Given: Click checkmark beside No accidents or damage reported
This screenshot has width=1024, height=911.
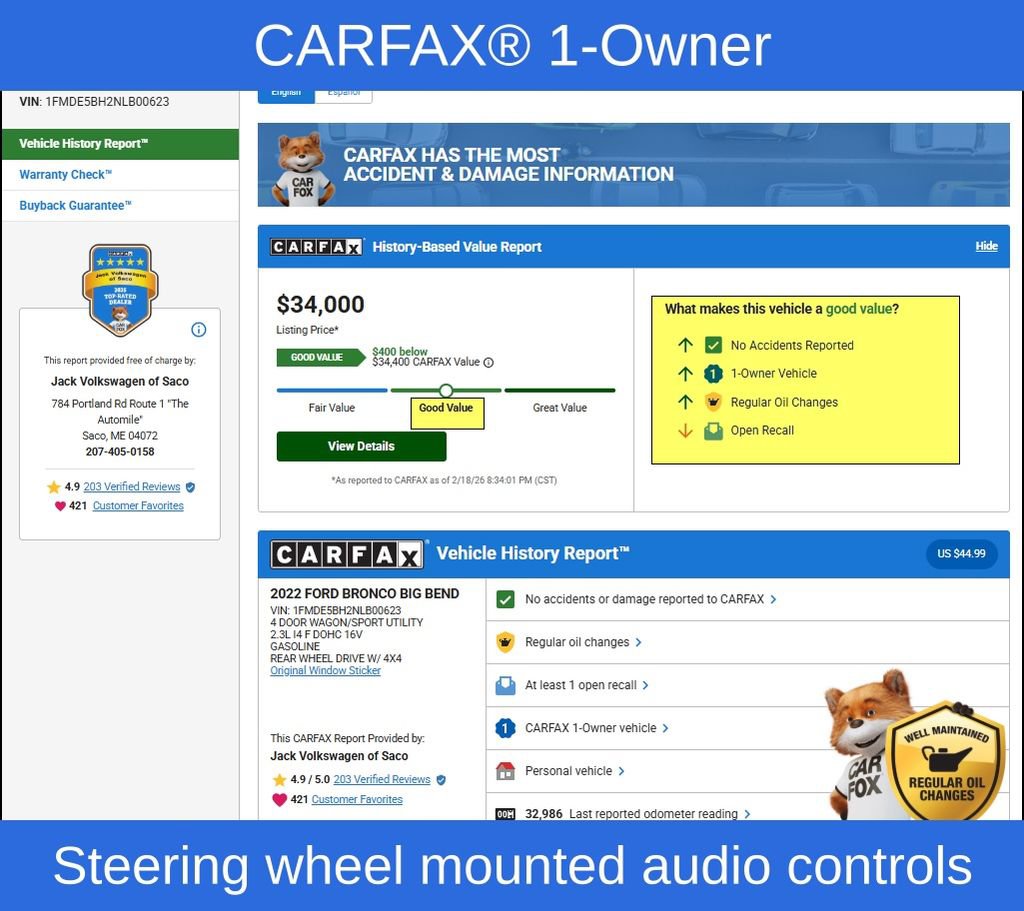Looking at the screenshot, I should (505, 599).
